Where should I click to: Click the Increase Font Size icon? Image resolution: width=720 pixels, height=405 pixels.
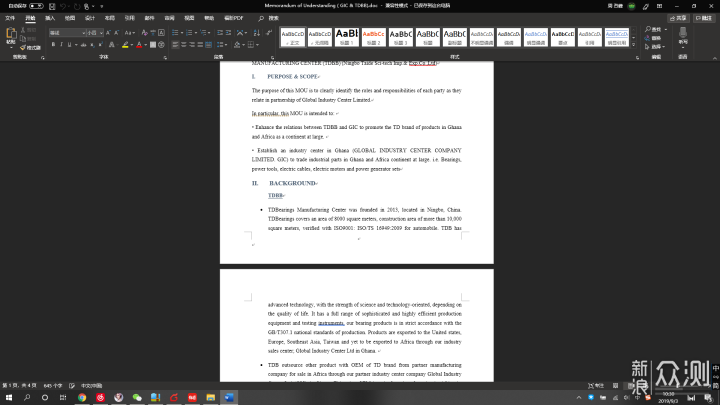[x=108, y=33]
